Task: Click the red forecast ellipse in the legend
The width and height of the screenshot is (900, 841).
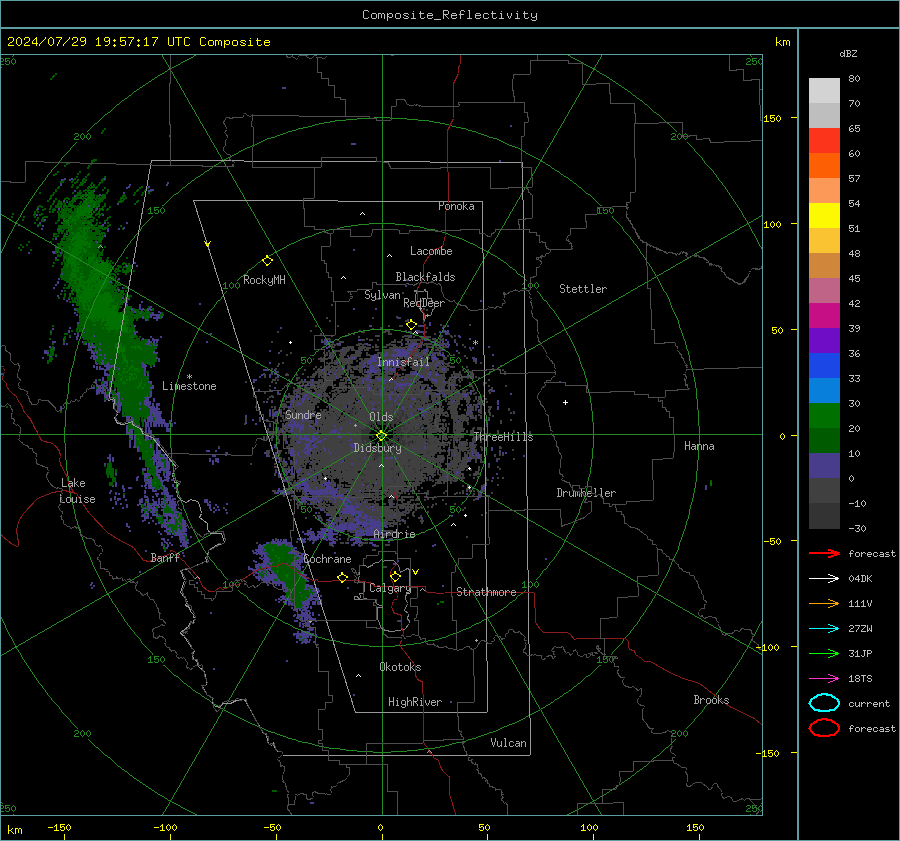Action: click(x=824, y=728)
